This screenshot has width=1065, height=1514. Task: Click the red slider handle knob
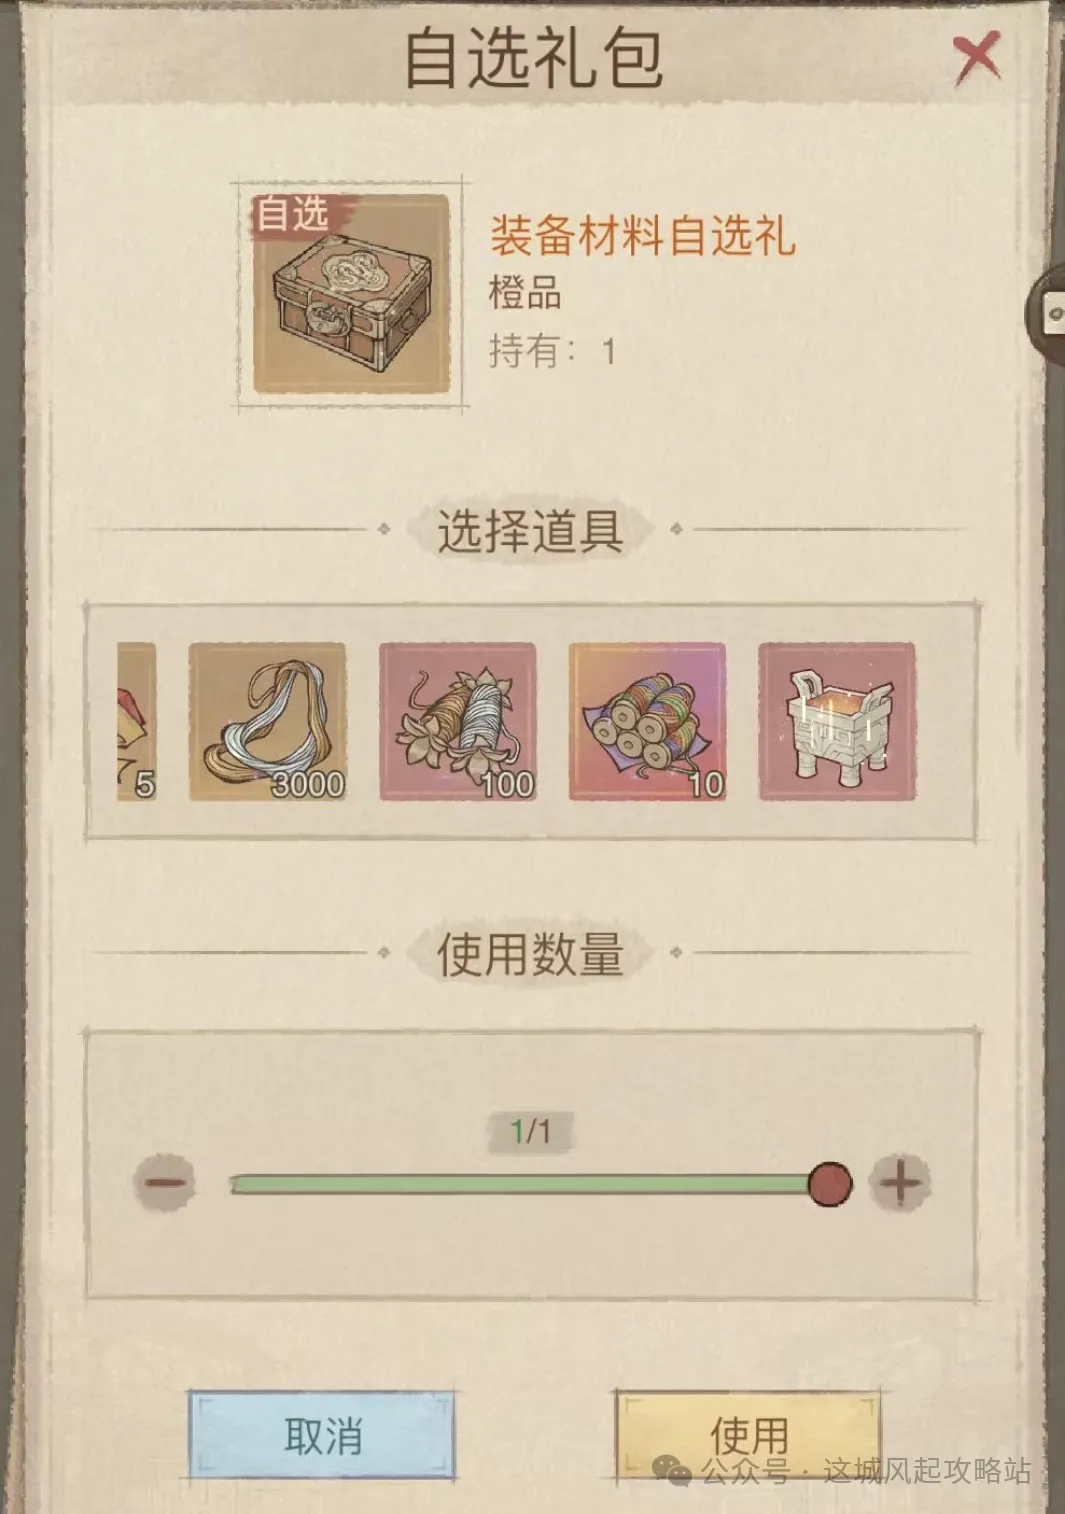(x=830, y=1184)
